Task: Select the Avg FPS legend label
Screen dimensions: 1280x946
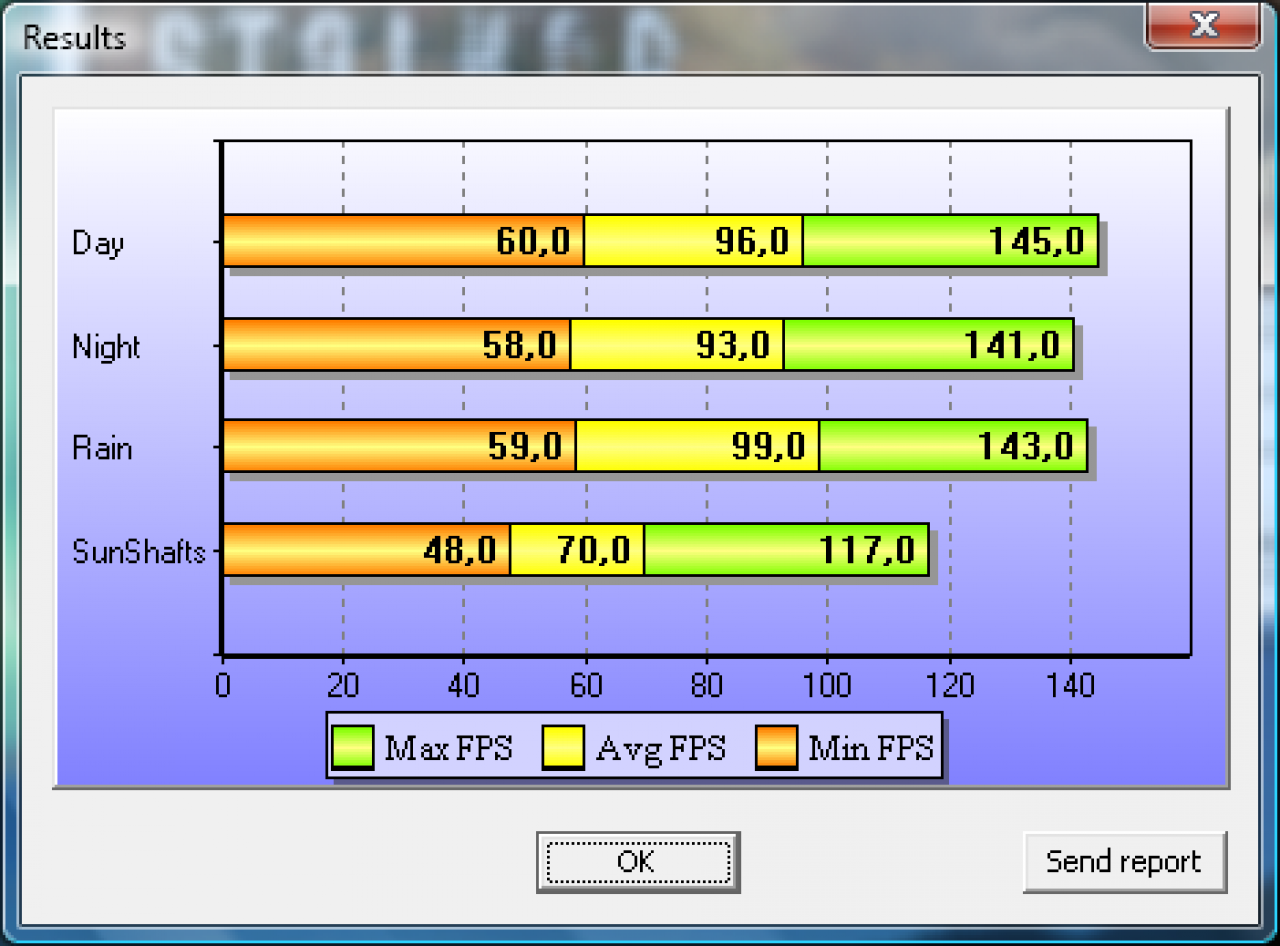Action: tap(661, 749)
